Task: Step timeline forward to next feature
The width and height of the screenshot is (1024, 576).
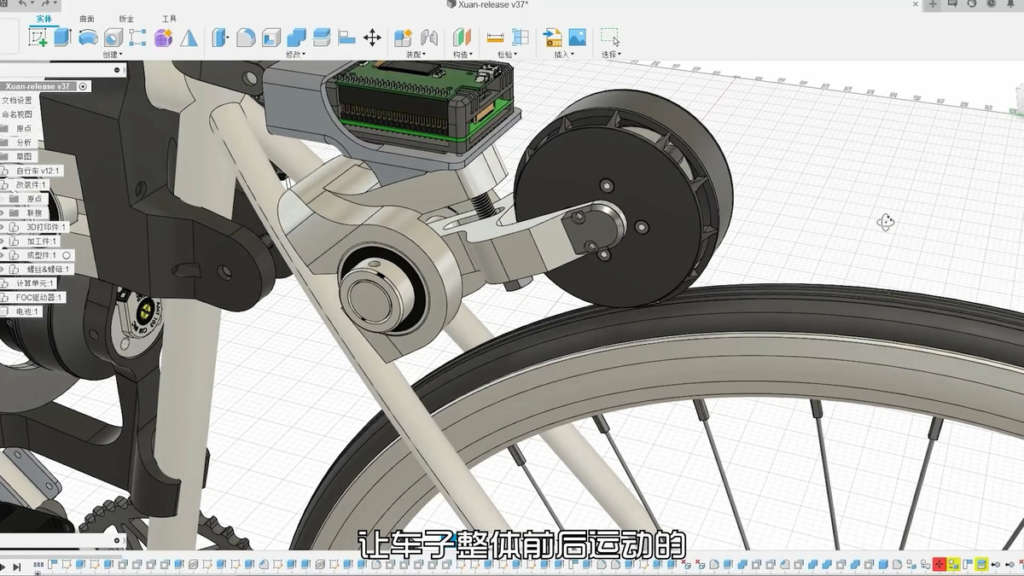Action: point(17,566)
